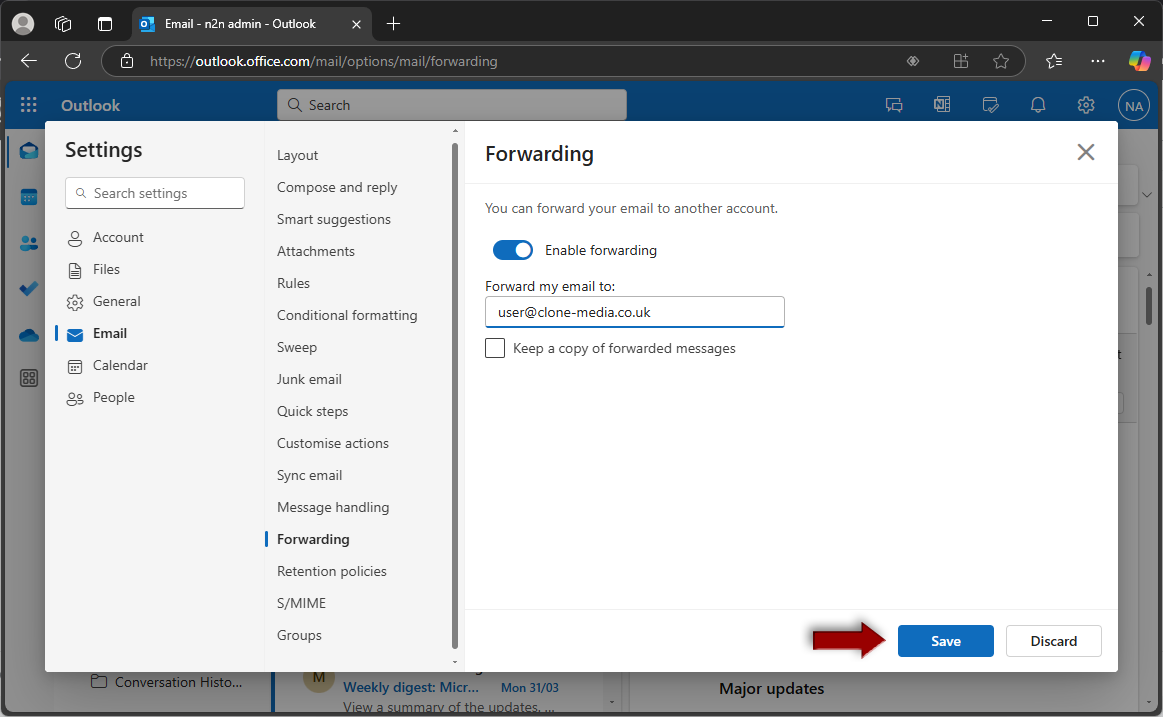The image size is (1163, 717).
Task: Open the split screen icon in address bar
Action: coord(961,61)
